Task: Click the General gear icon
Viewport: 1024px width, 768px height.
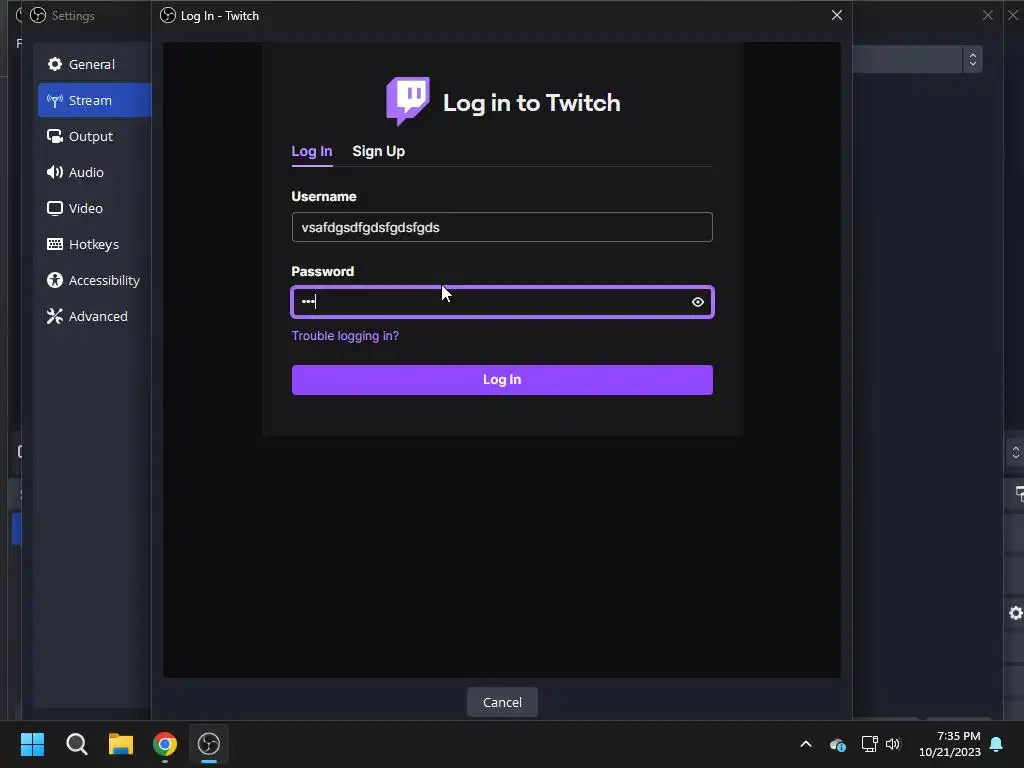Action: pyautogui.click(x=55, y=64)
